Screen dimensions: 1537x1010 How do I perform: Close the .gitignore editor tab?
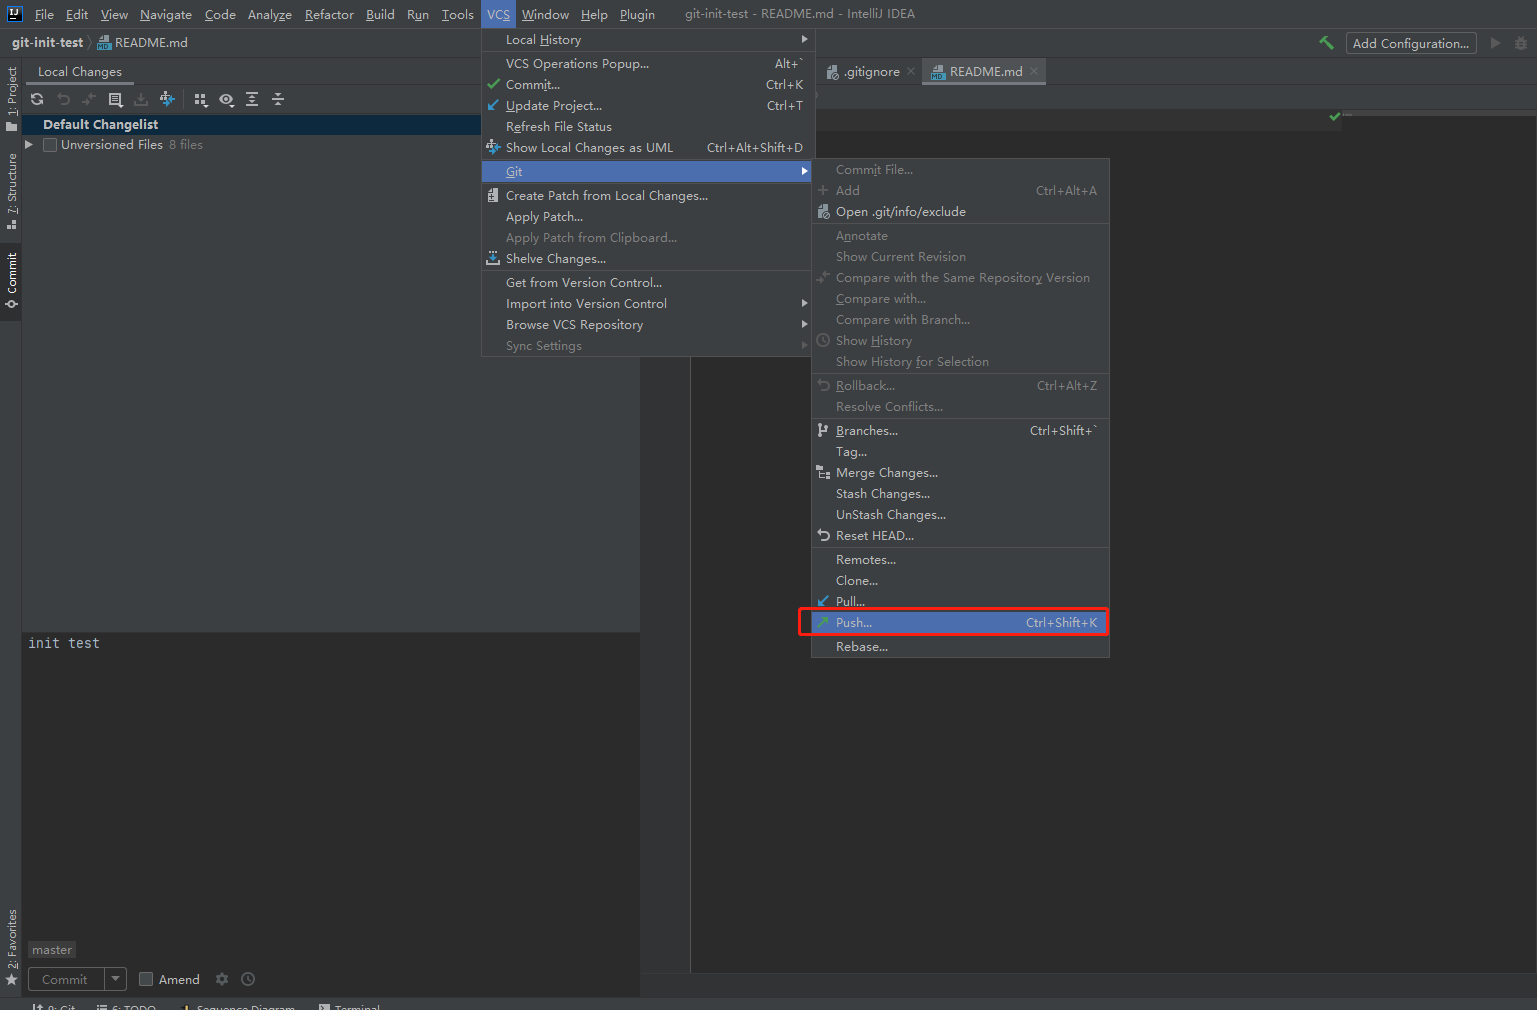pyautogui.click(x=911, y=72)
